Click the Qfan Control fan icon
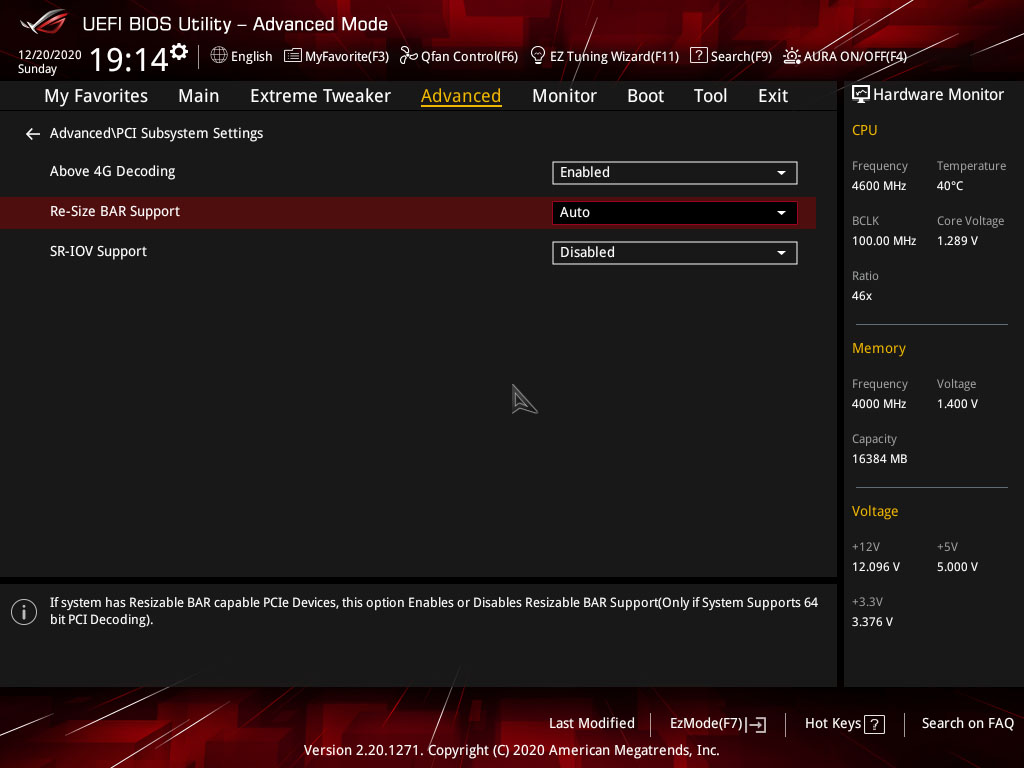The width and height of the screenshot is (1024, 768). coord(408,56)
